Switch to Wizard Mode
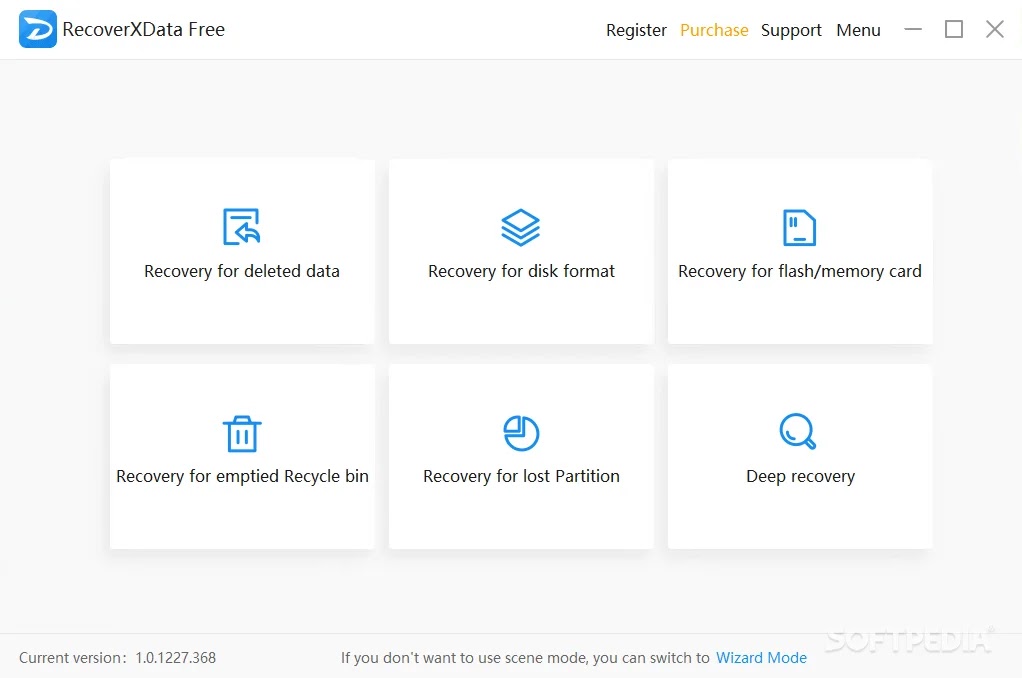Screen dimensions: 1022x678 click(x=761, y=658)
